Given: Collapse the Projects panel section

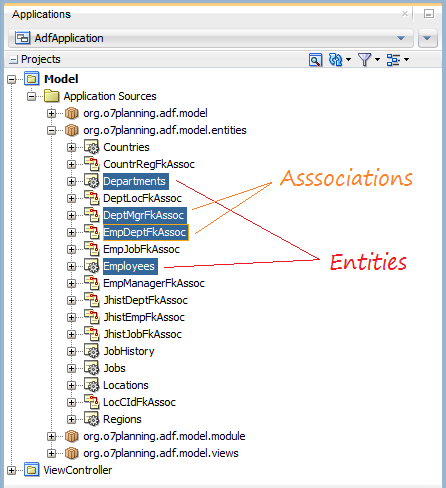Looking at the screenshot, I should pyautogui.click(x=13, y=60).
